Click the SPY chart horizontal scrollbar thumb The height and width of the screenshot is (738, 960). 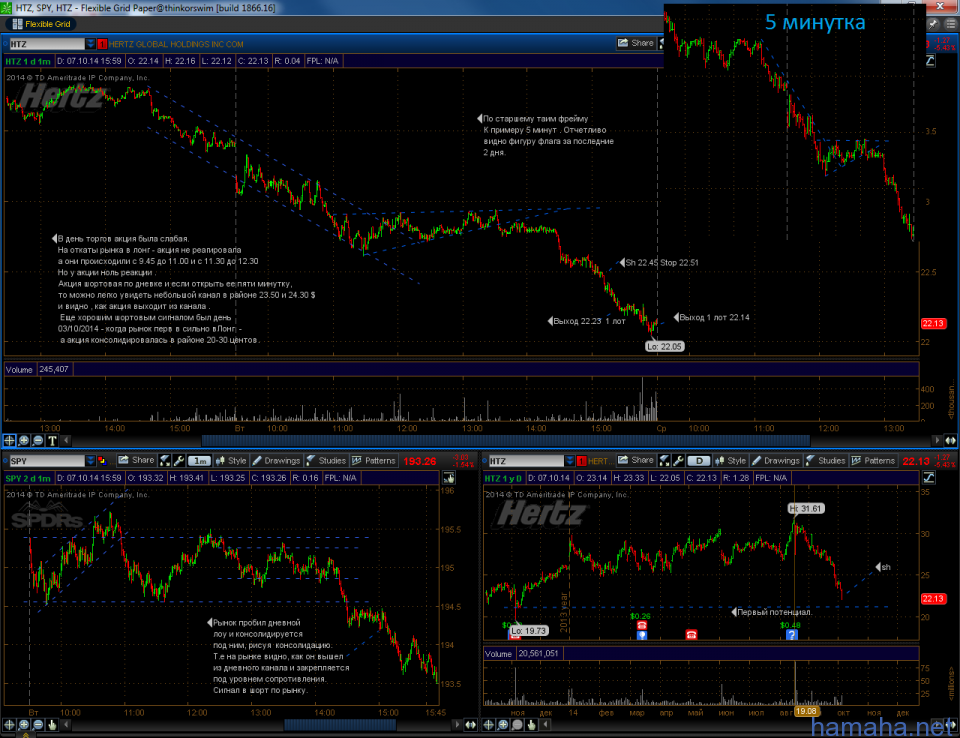coord(340,725)
